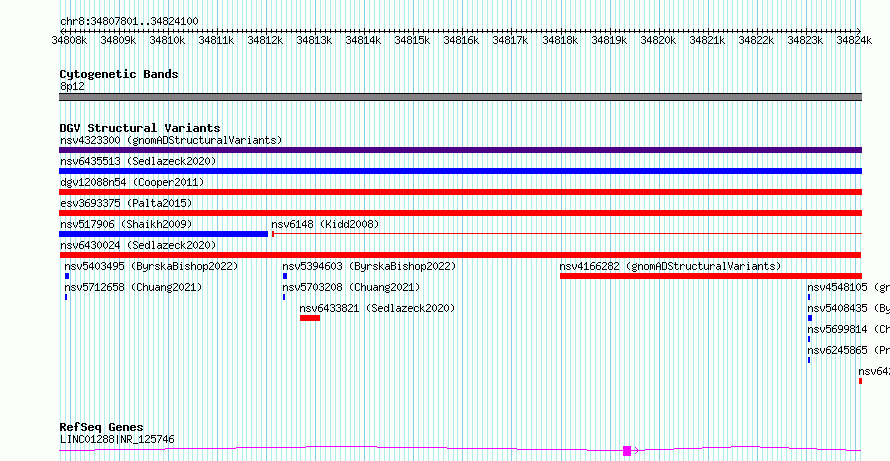
Task: Select the nsv6433821 (Sedlazeck2020) red bar
Action: (x=310, y=318)
